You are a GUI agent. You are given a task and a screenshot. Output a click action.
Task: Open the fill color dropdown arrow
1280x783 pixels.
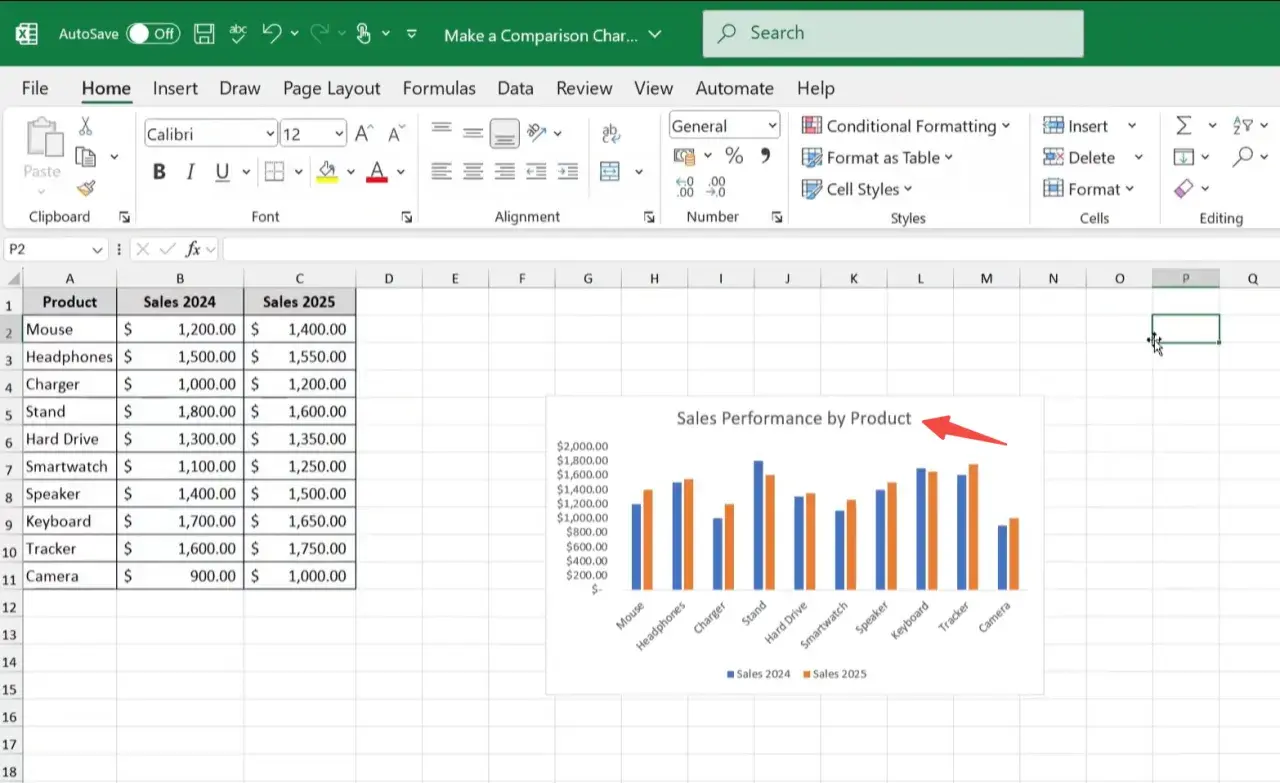click(350, 172)
